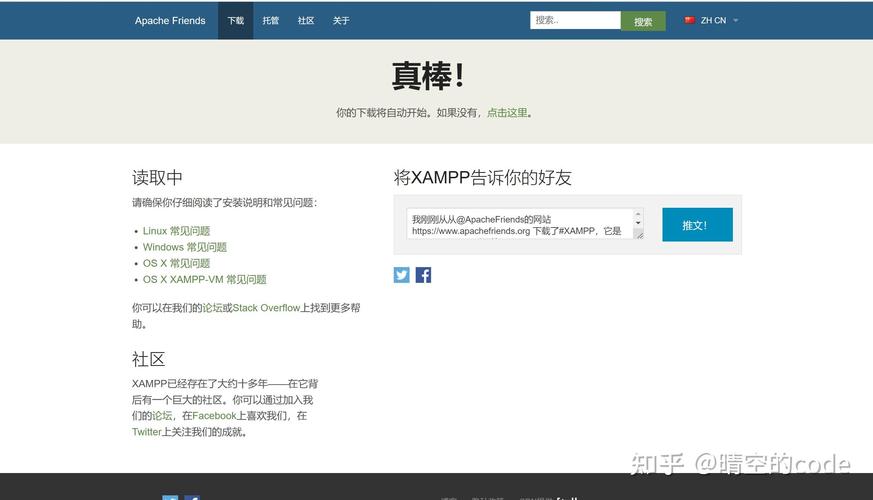Click the China flag icon

[689, 20]
